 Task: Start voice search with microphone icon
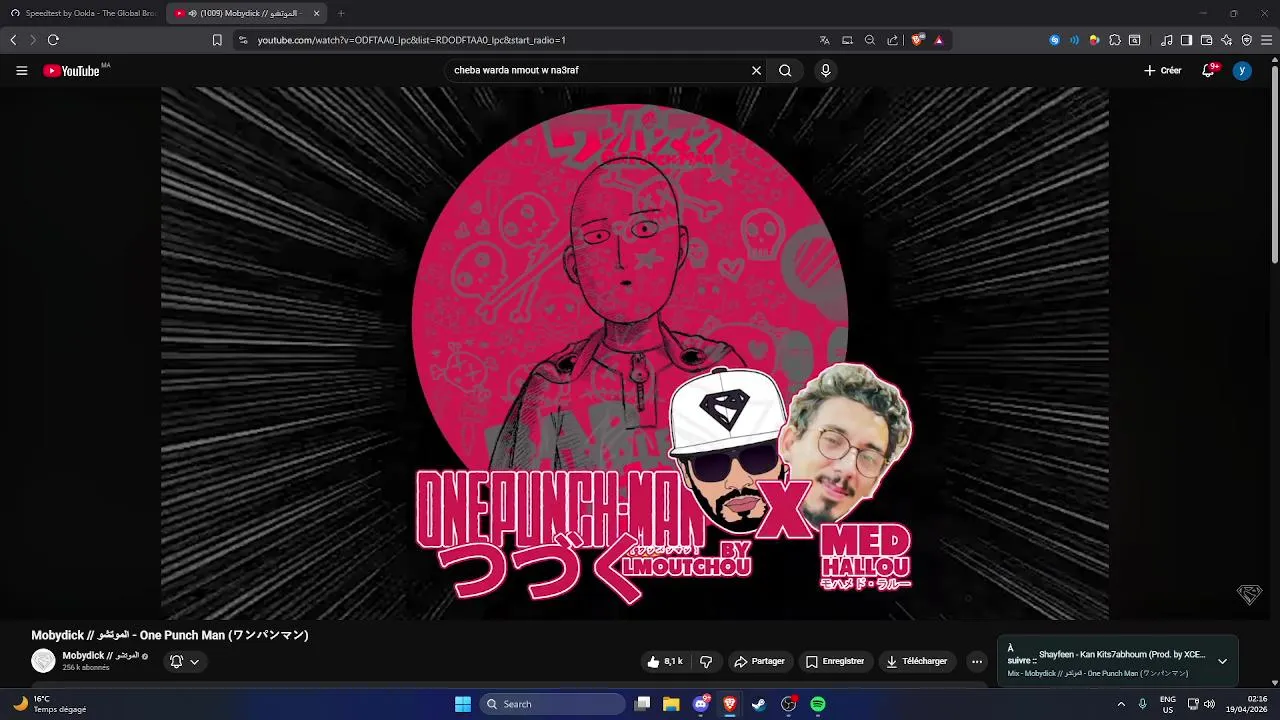coord(825,70)
